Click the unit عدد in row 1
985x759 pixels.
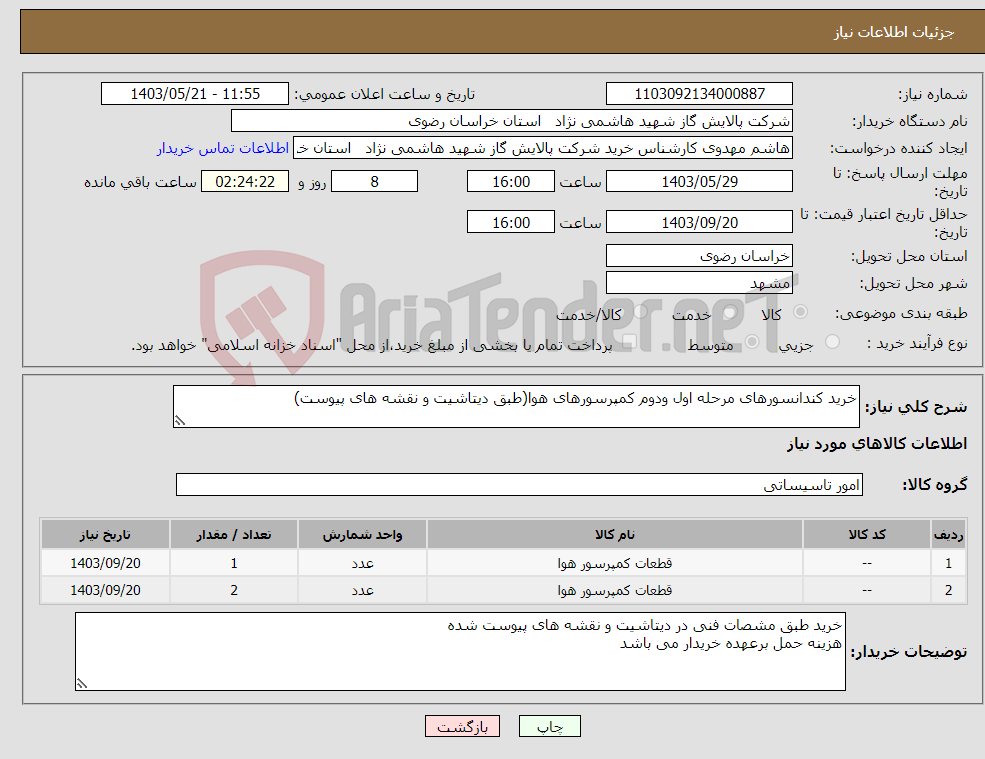click(x=362, y=564)
